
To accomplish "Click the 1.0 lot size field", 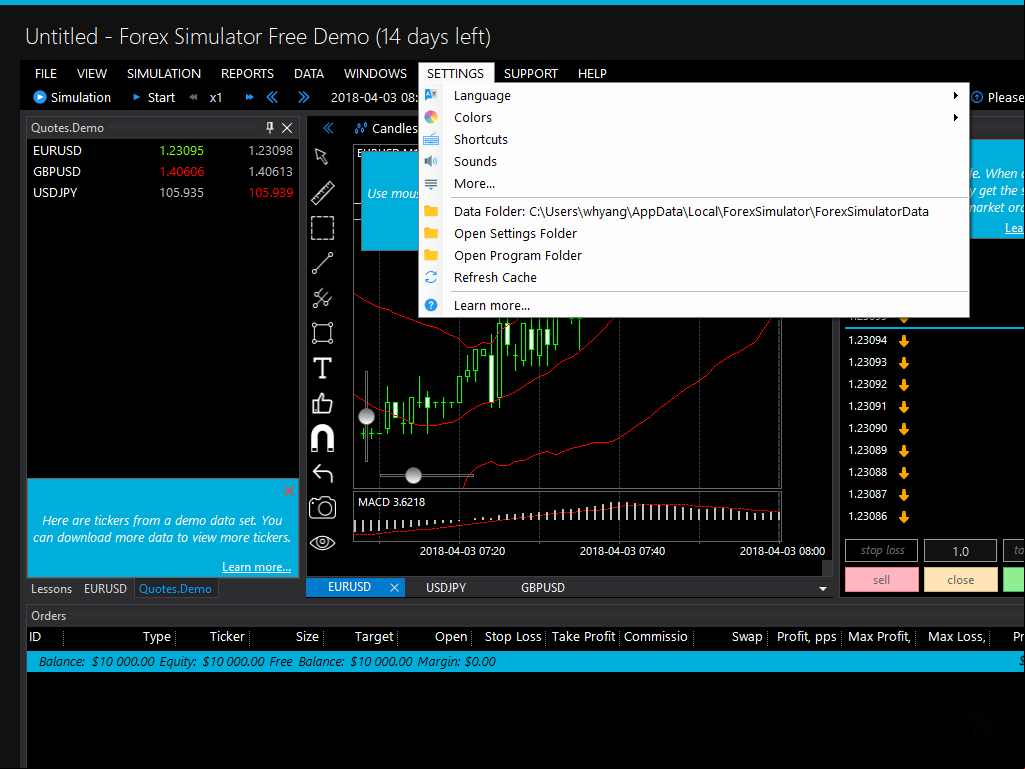I will pos(960,551).
